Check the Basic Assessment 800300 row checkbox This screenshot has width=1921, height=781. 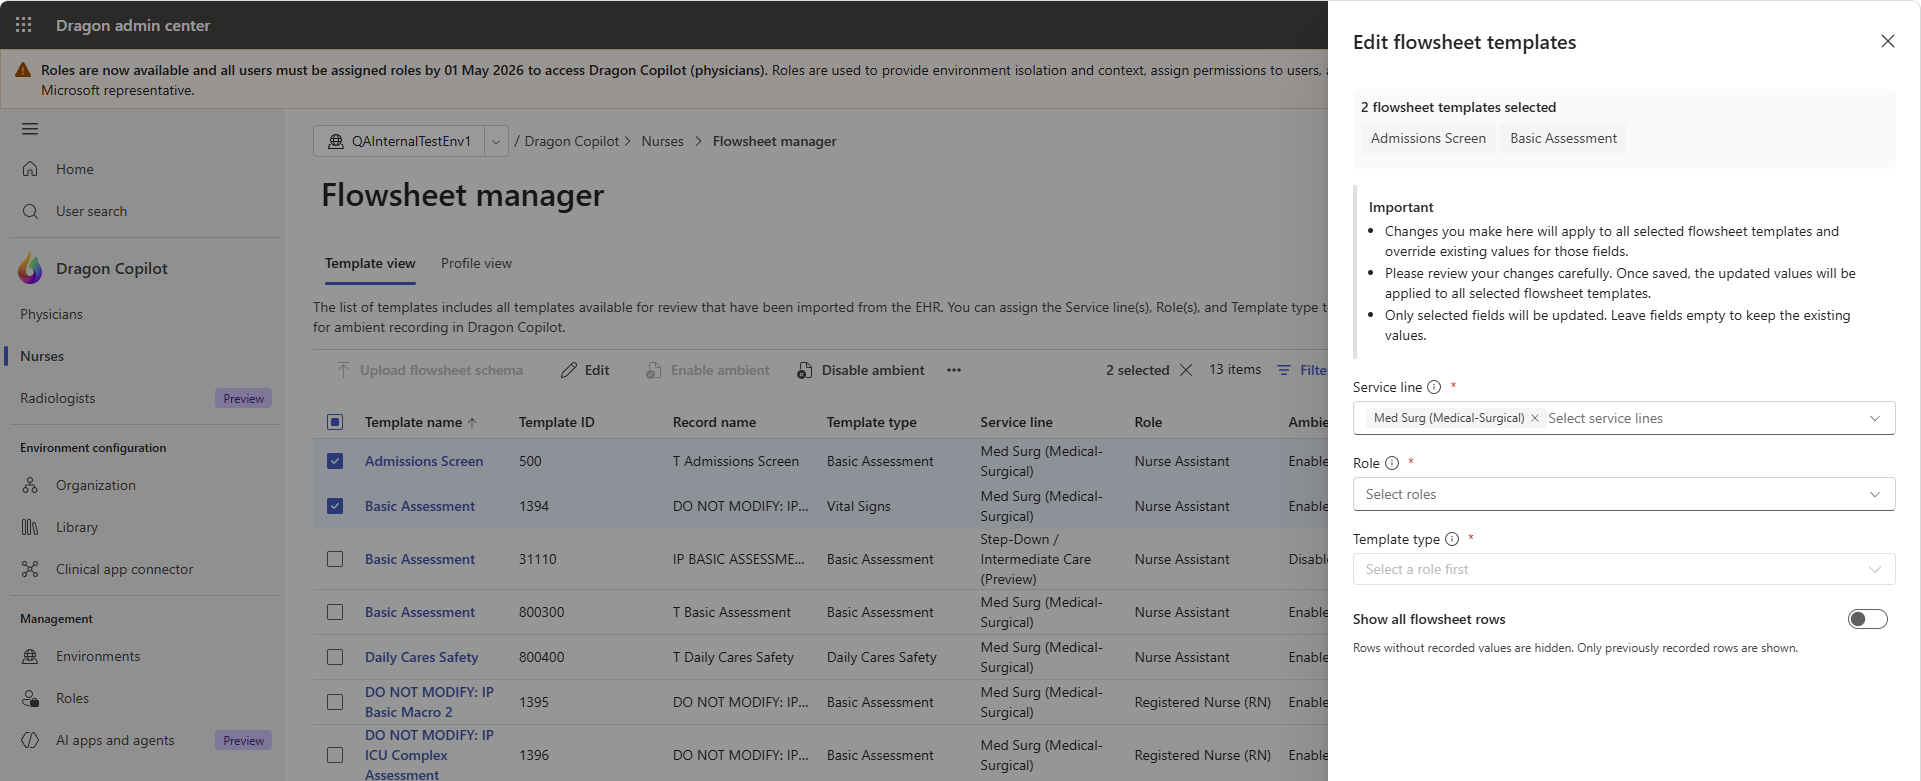coord(335,612)
